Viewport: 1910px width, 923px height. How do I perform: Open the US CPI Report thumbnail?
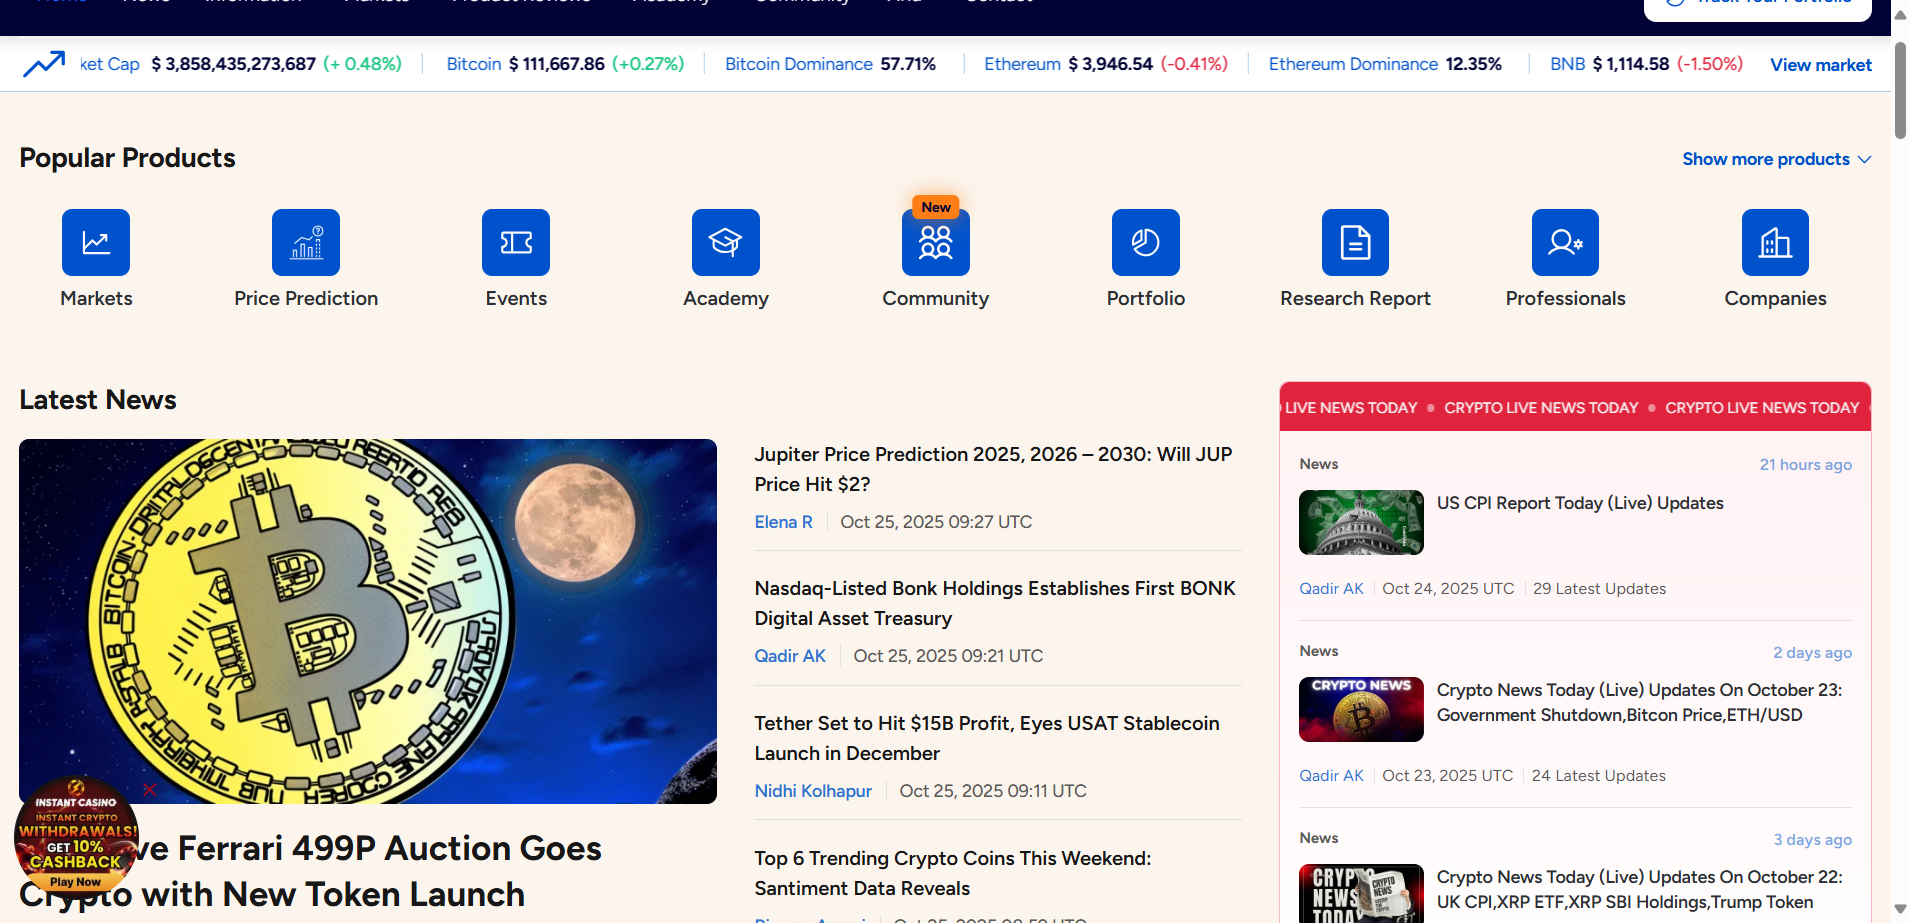pyautogui.click(x=1361, y=522)
